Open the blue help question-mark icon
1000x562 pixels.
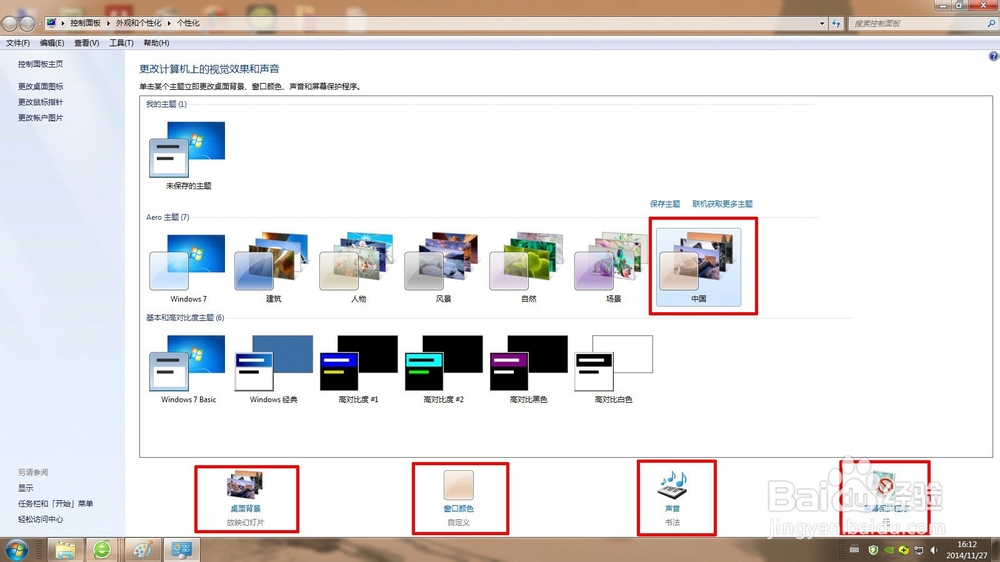click(993, 56)
